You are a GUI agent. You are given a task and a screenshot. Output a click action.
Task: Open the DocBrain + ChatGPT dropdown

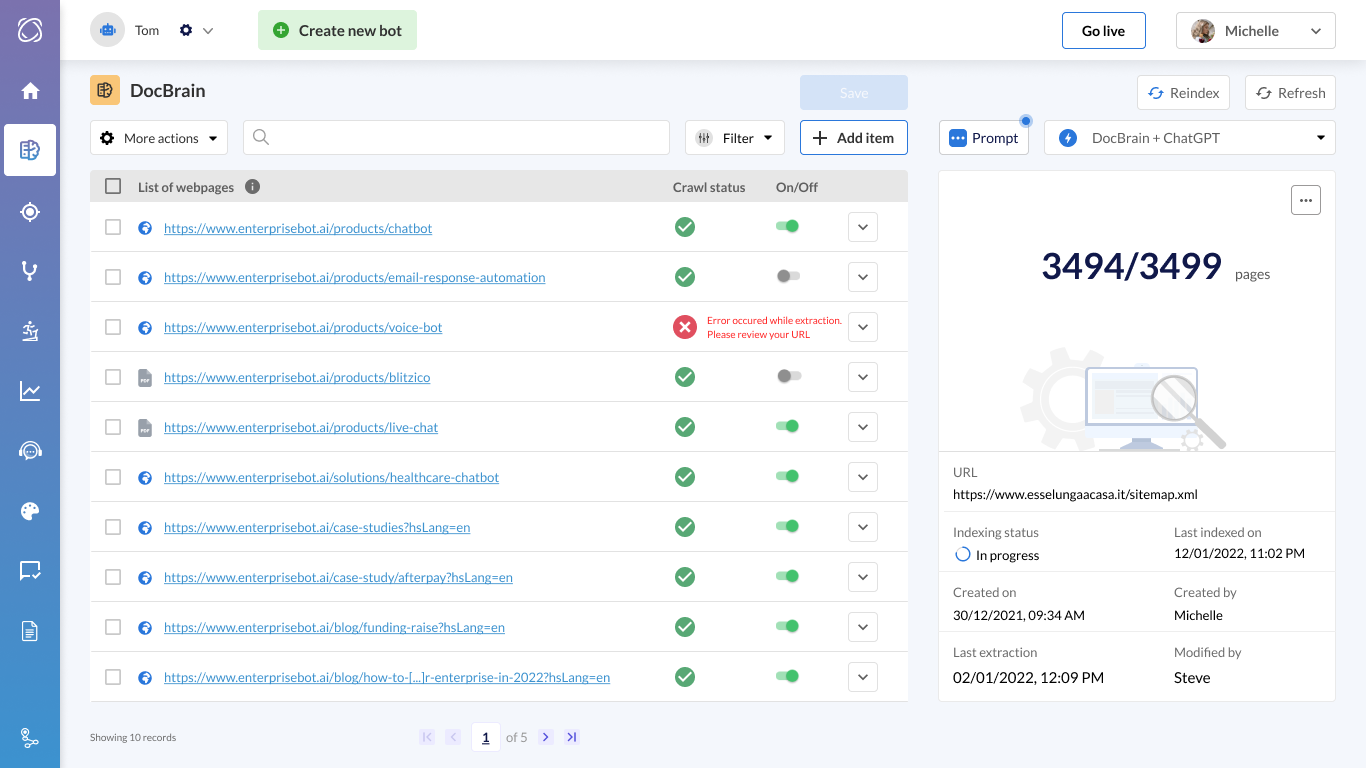[1189, 137]
